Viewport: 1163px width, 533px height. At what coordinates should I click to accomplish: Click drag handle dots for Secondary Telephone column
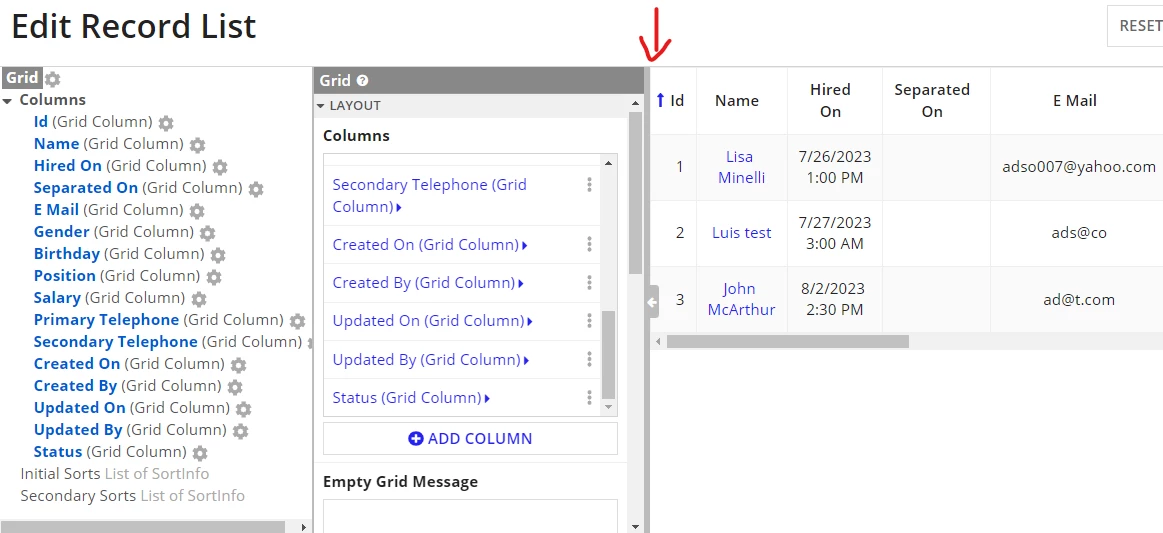coord(589,185)
